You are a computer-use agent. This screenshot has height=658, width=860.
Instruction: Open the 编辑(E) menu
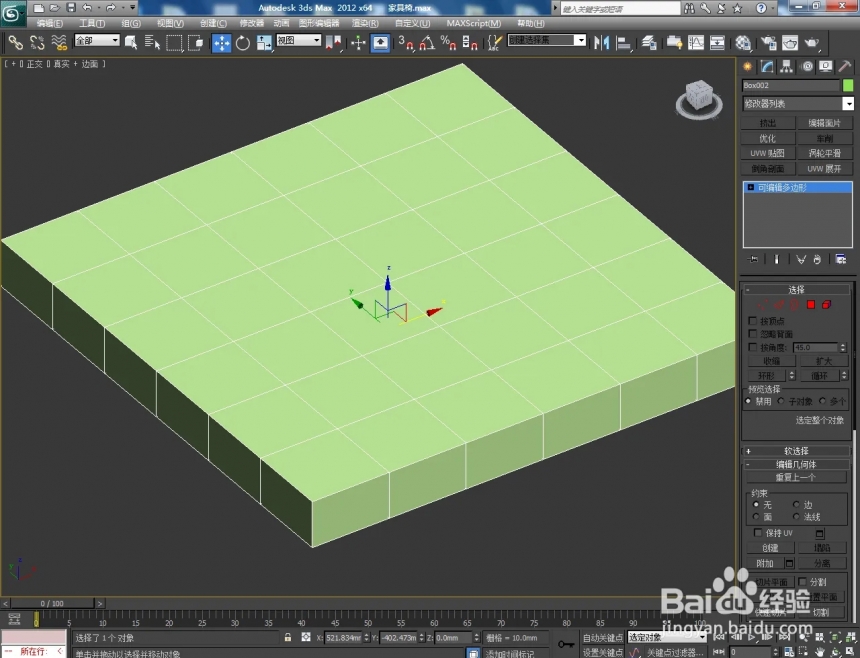pos(49,23)
